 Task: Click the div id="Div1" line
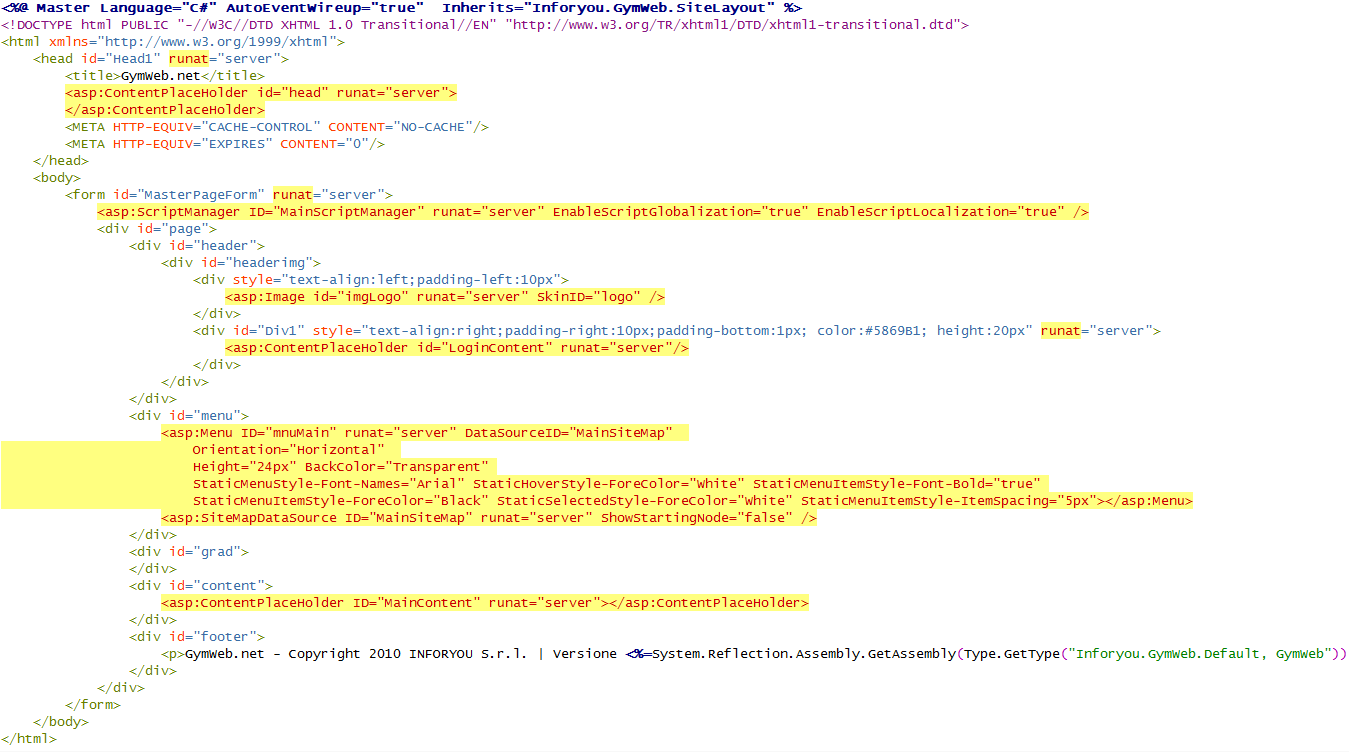tap(677, 330)
